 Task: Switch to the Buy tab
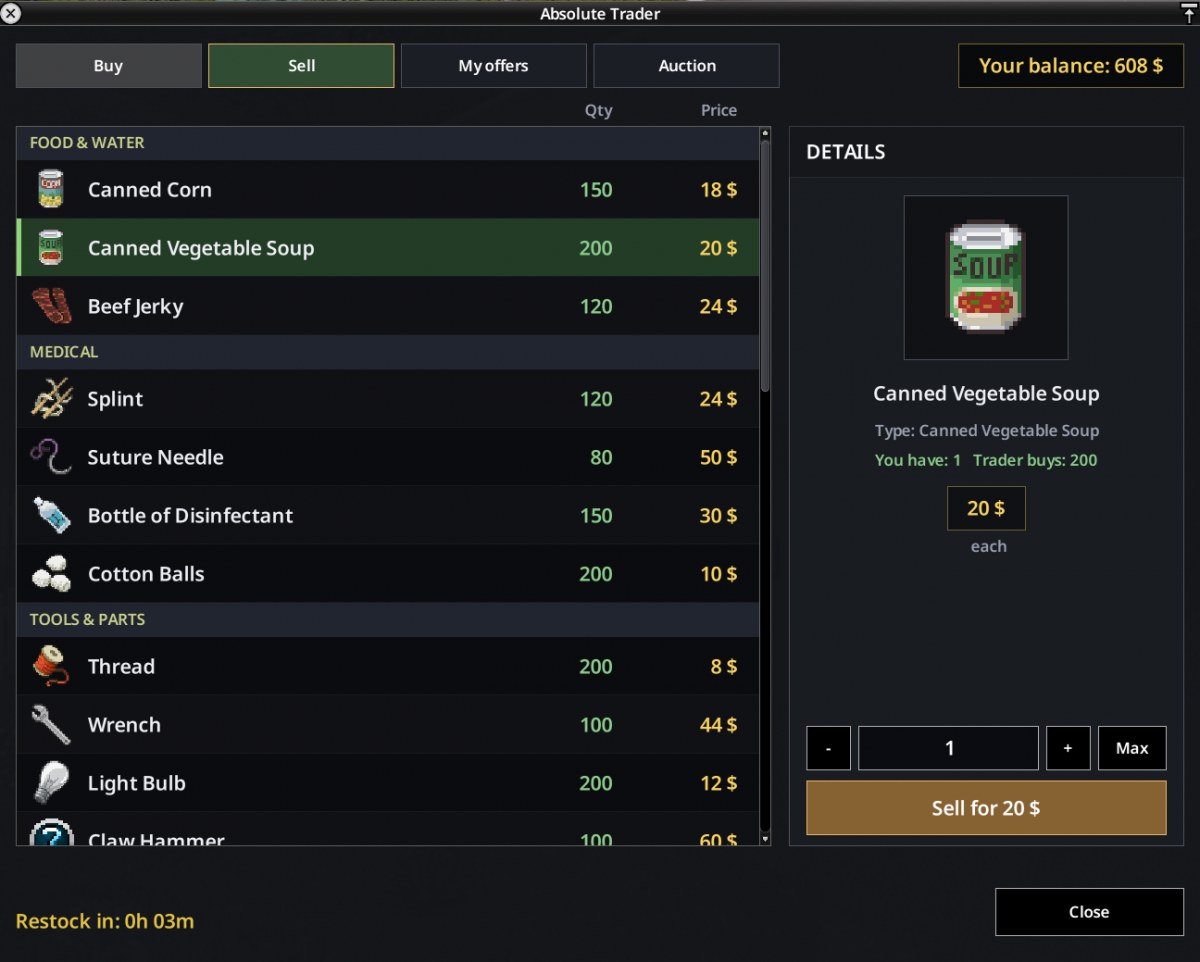108,66
